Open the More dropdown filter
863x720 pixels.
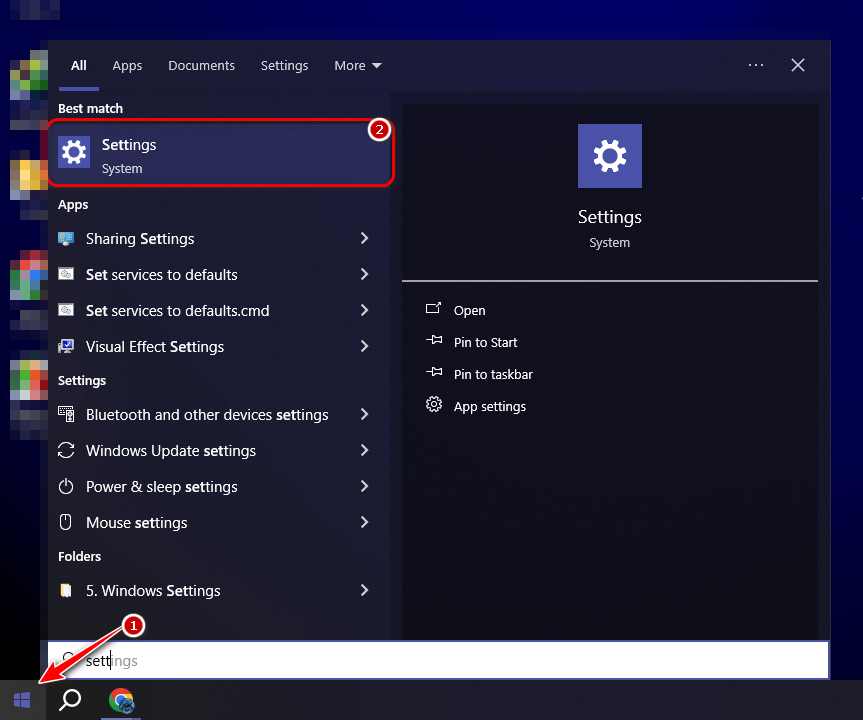coord(358,66)
